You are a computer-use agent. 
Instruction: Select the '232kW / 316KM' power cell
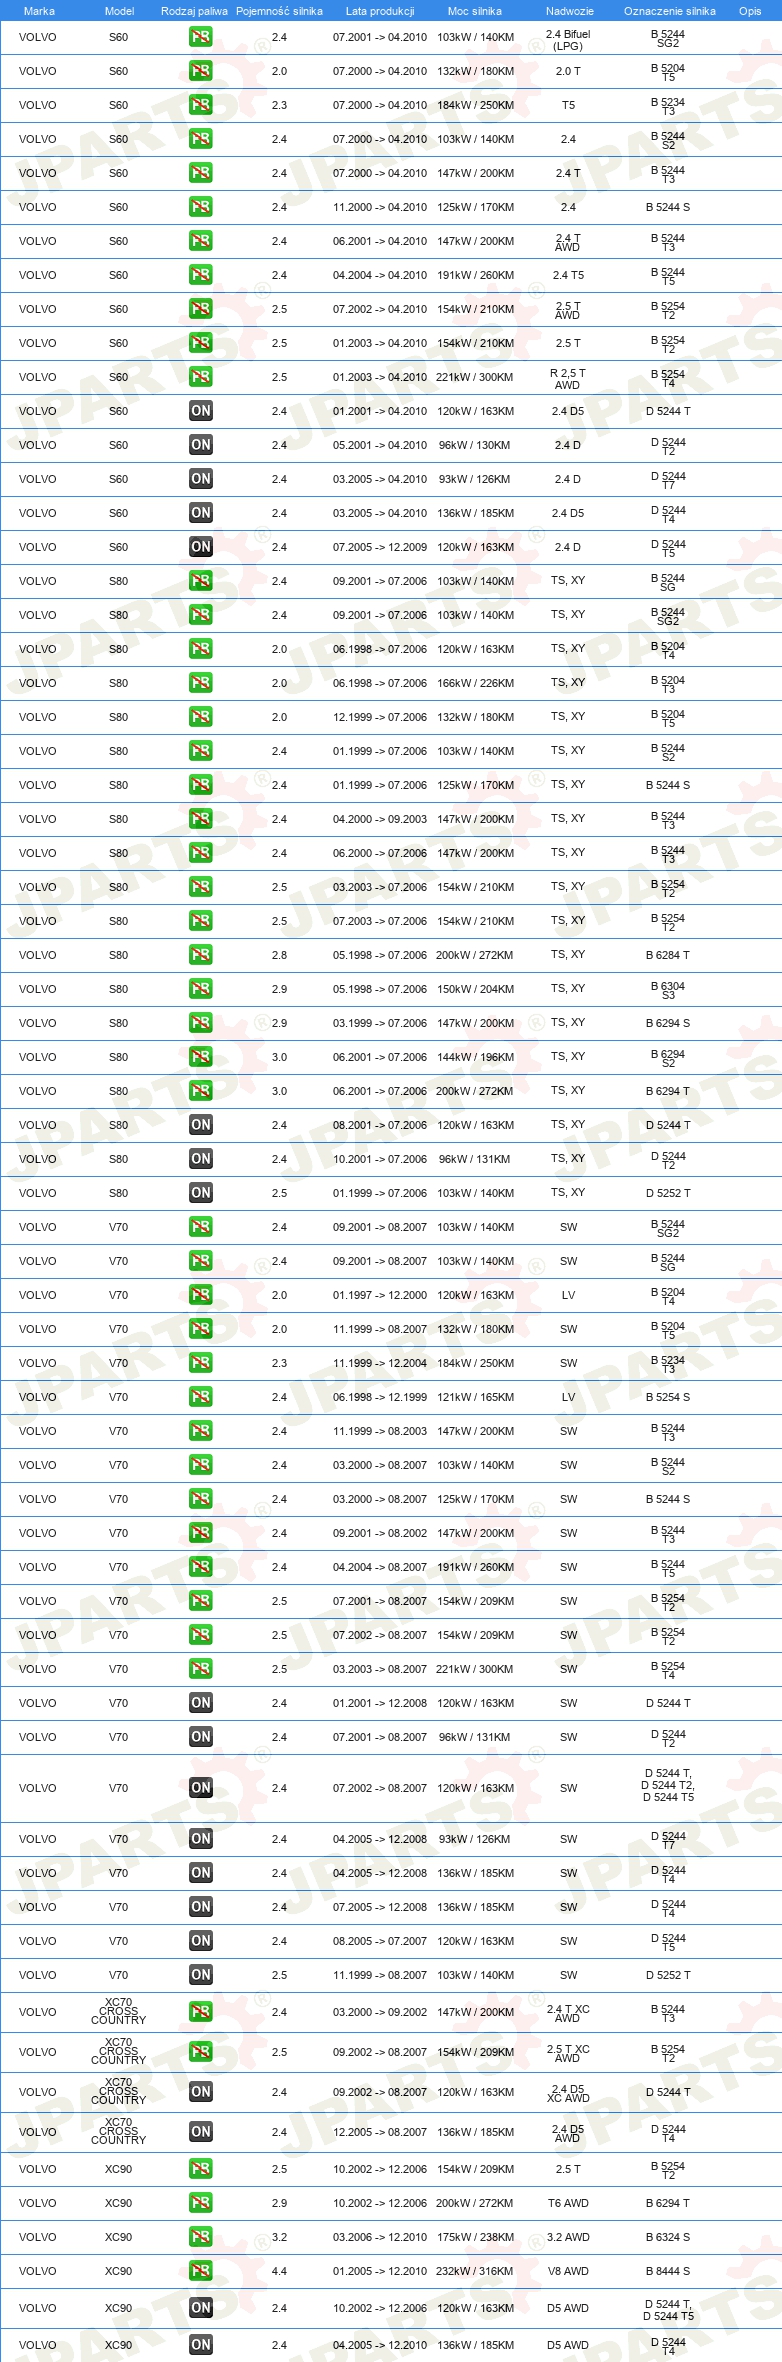point(475,2271)
